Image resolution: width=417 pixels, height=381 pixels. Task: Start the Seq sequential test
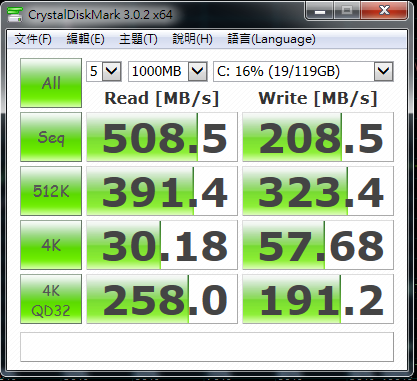tap(51, 137)
